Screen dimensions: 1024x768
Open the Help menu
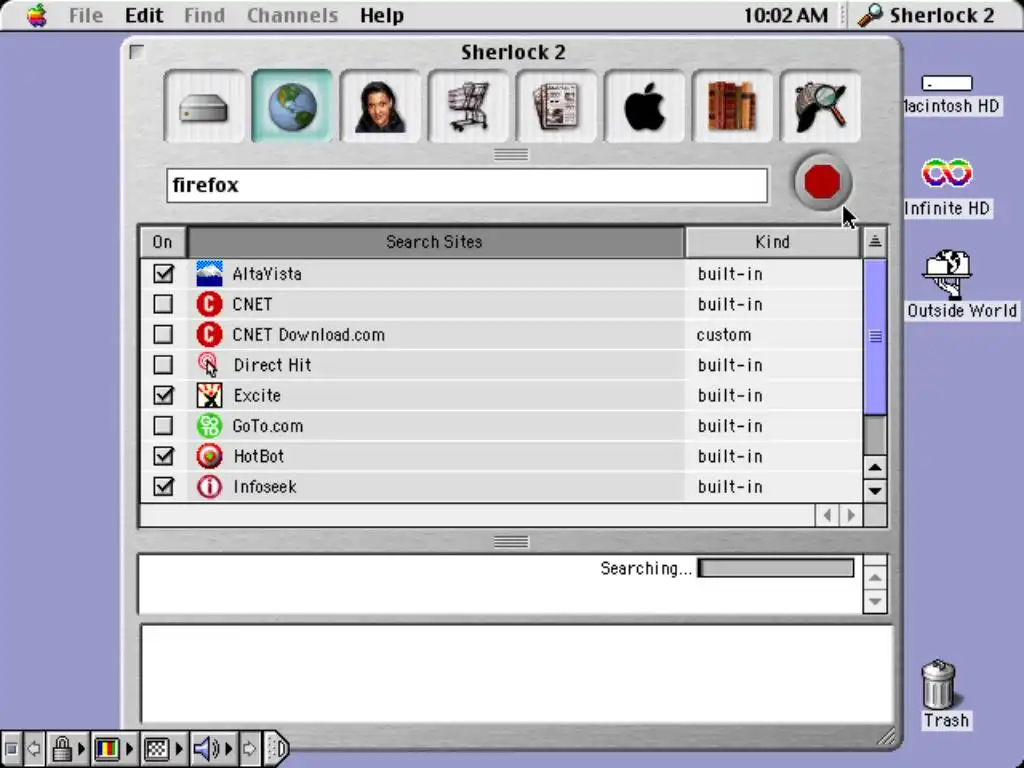(x=381, y=15)
